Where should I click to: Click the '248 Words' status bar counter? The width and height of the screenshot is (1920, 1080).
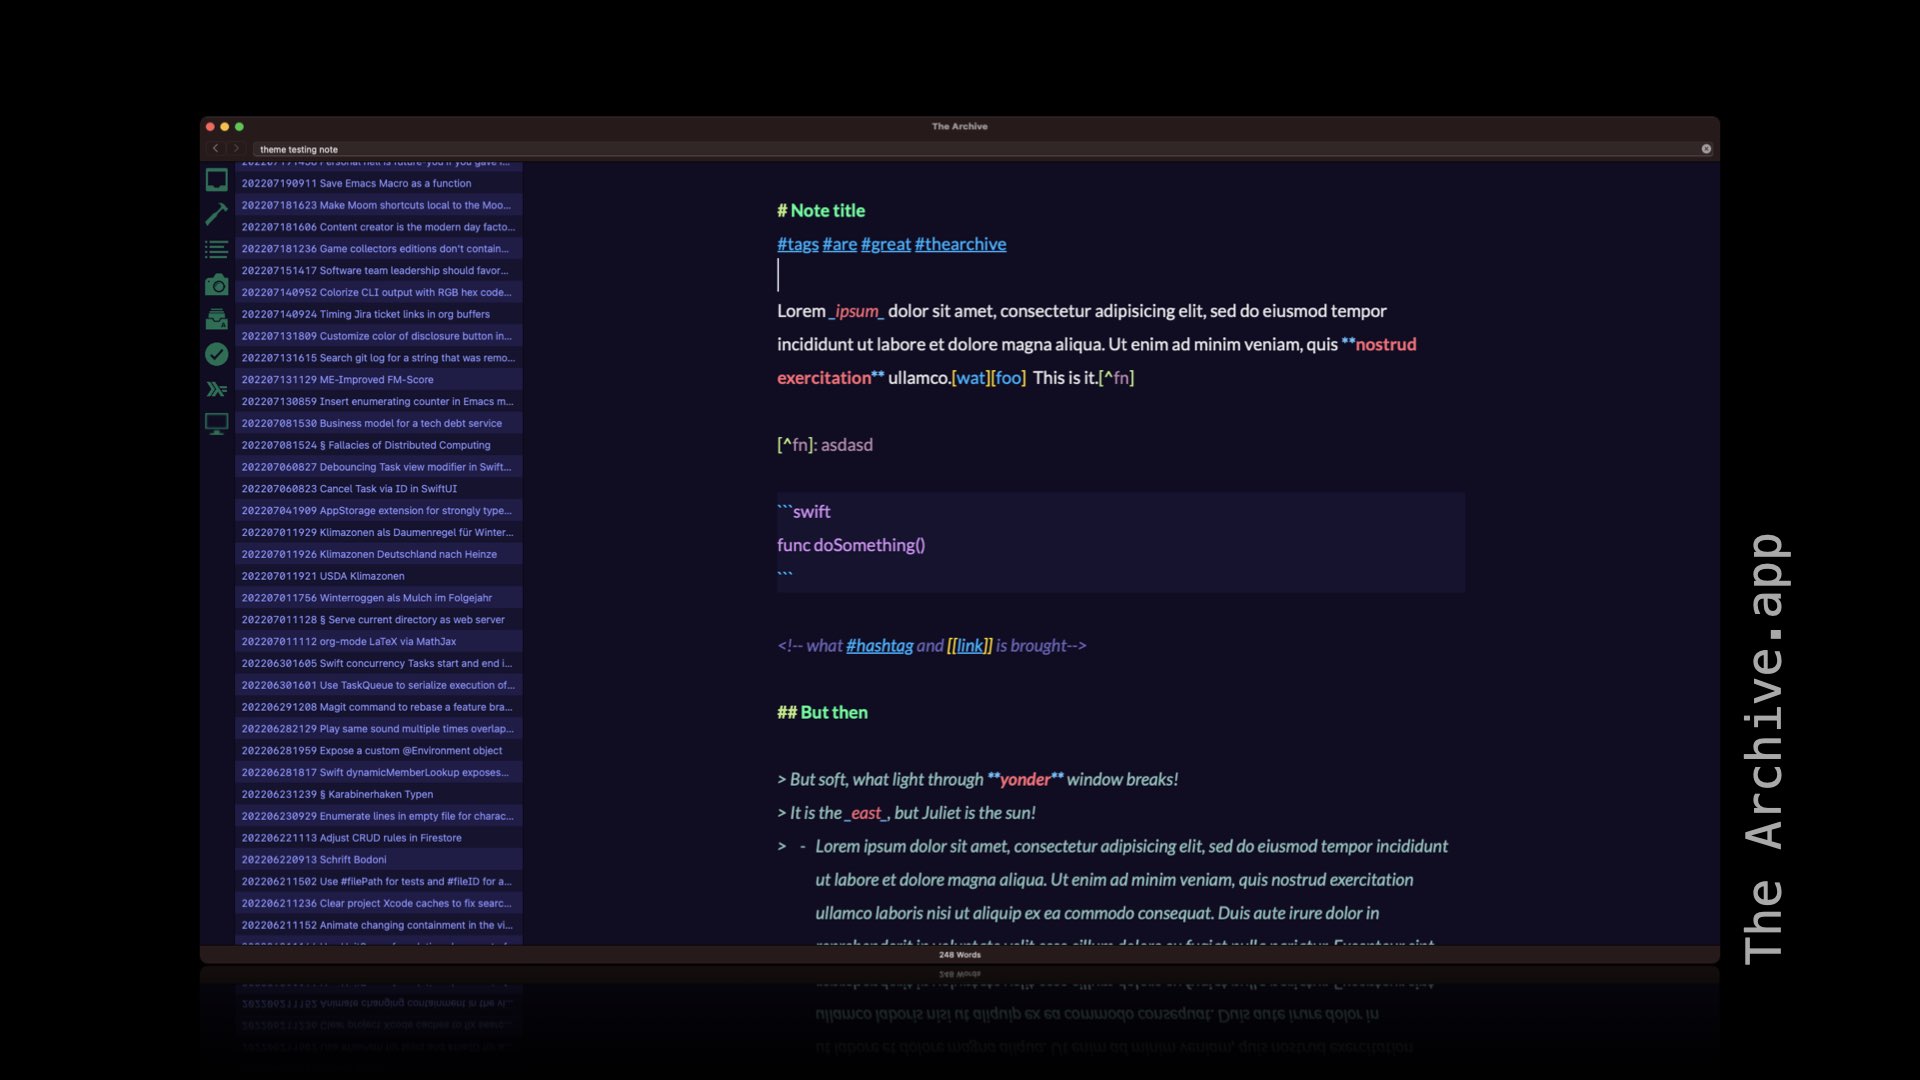pyautogui.click(x=959, y=955)
